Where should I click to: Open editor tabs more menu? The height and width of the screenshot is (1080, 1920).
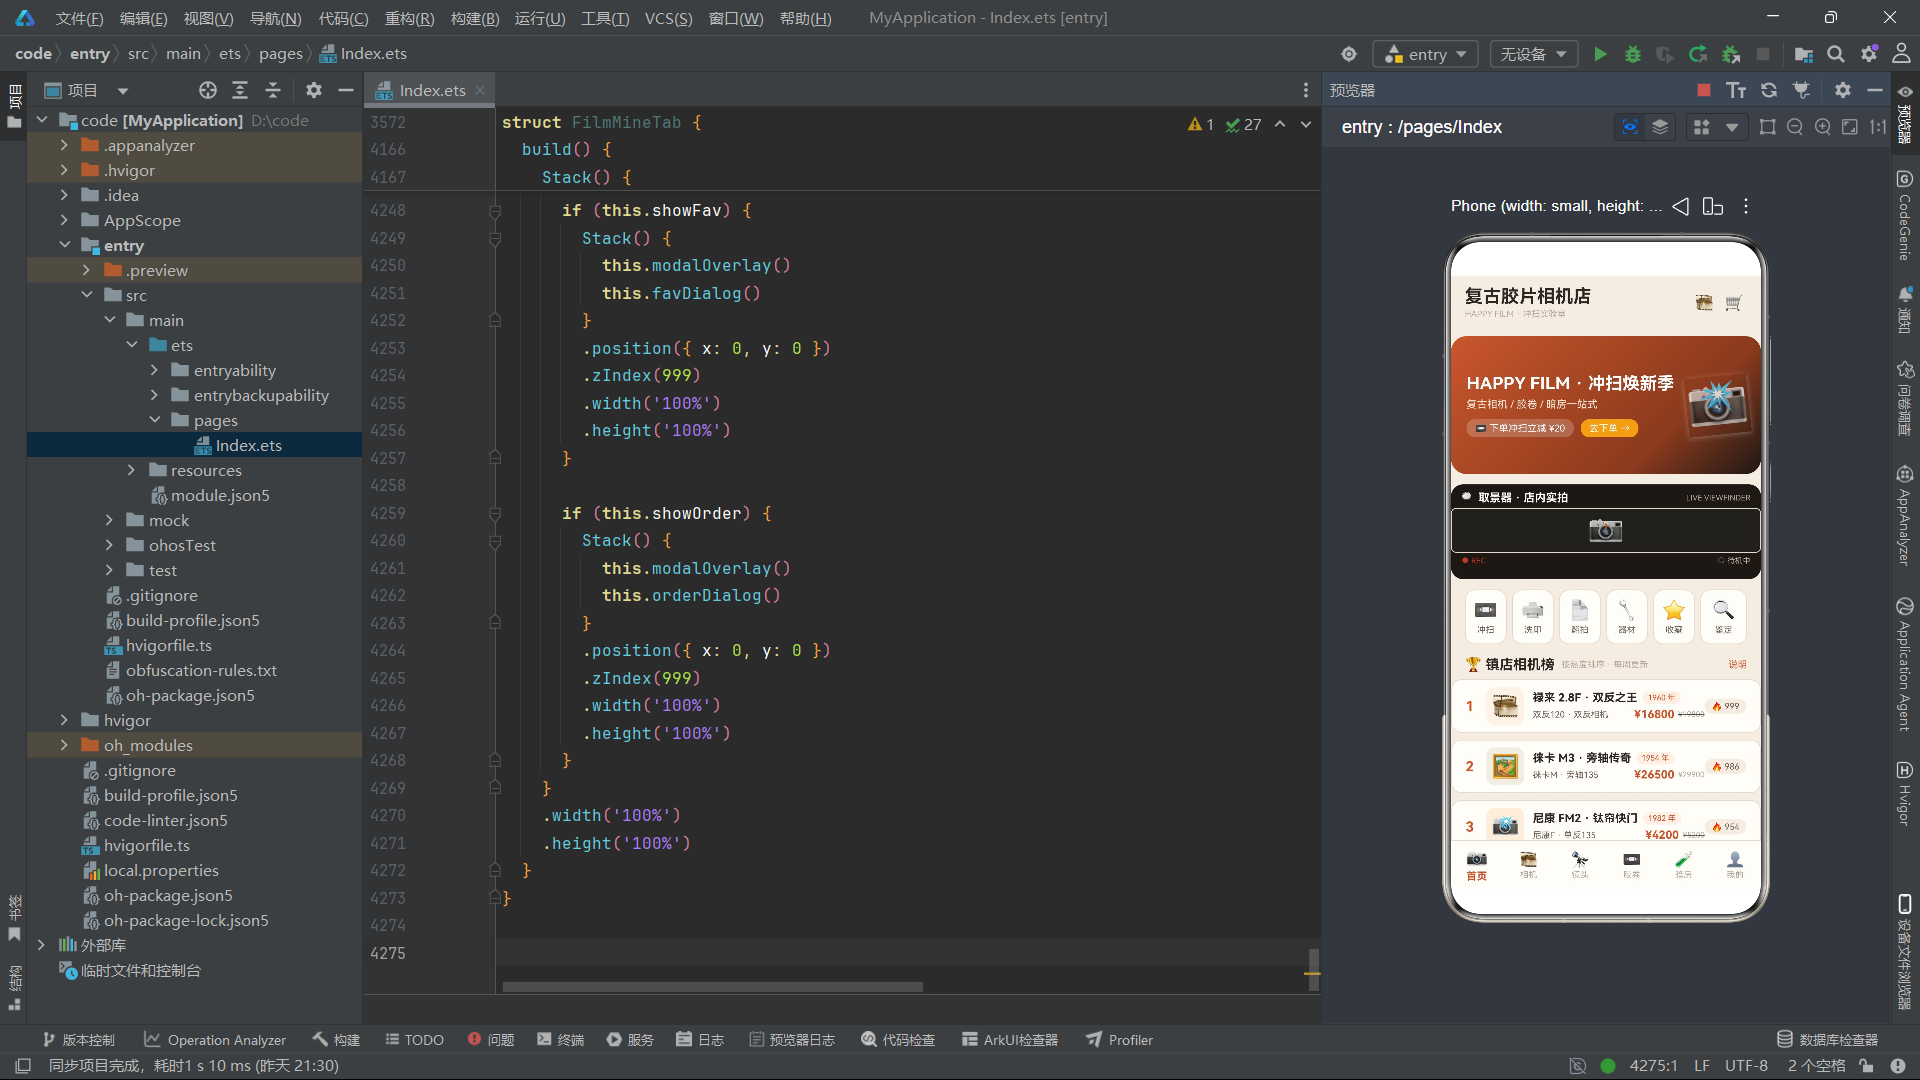pos(1306,90)
